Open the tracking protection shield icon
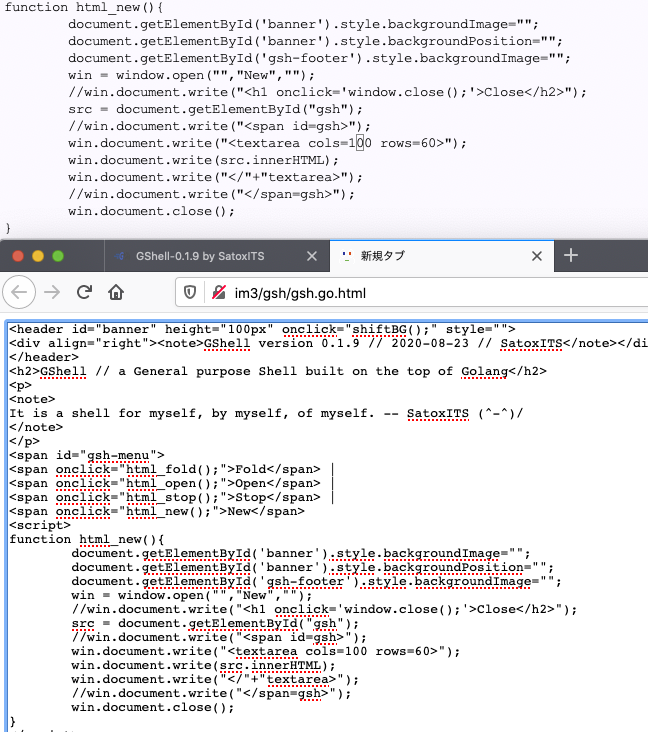The width and height of the screenshot is (648, 732). 190,293
